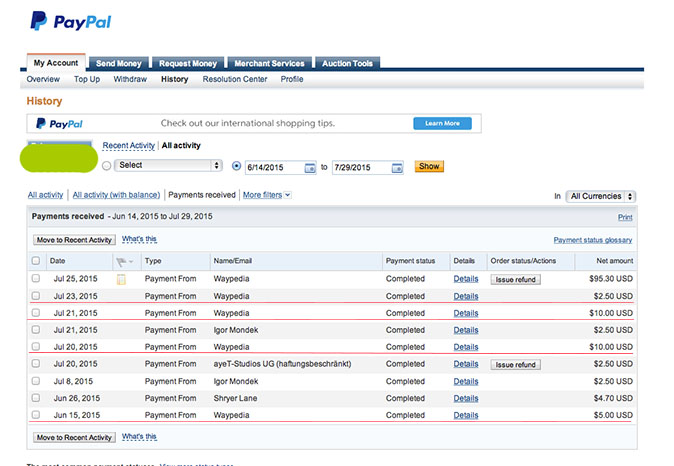Open the Select activity type dropdown

[168, 165]
